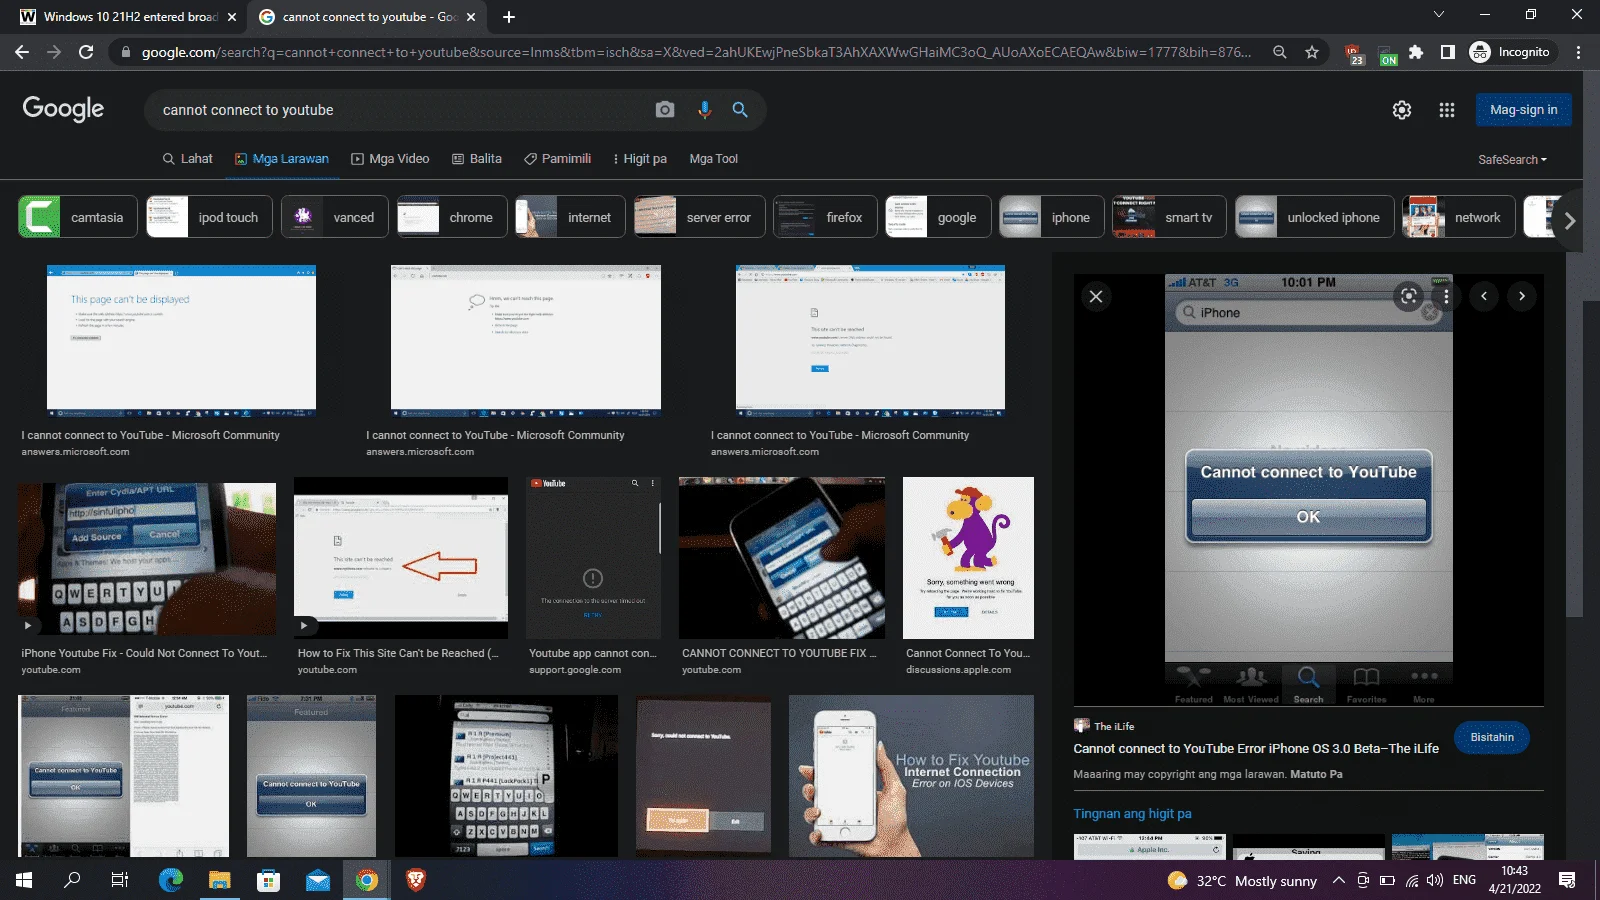The width and height of the screenshot is (1600, 900).
Task: Open taskbar weather Mostly sunny widget
Action: (1242, 881)
